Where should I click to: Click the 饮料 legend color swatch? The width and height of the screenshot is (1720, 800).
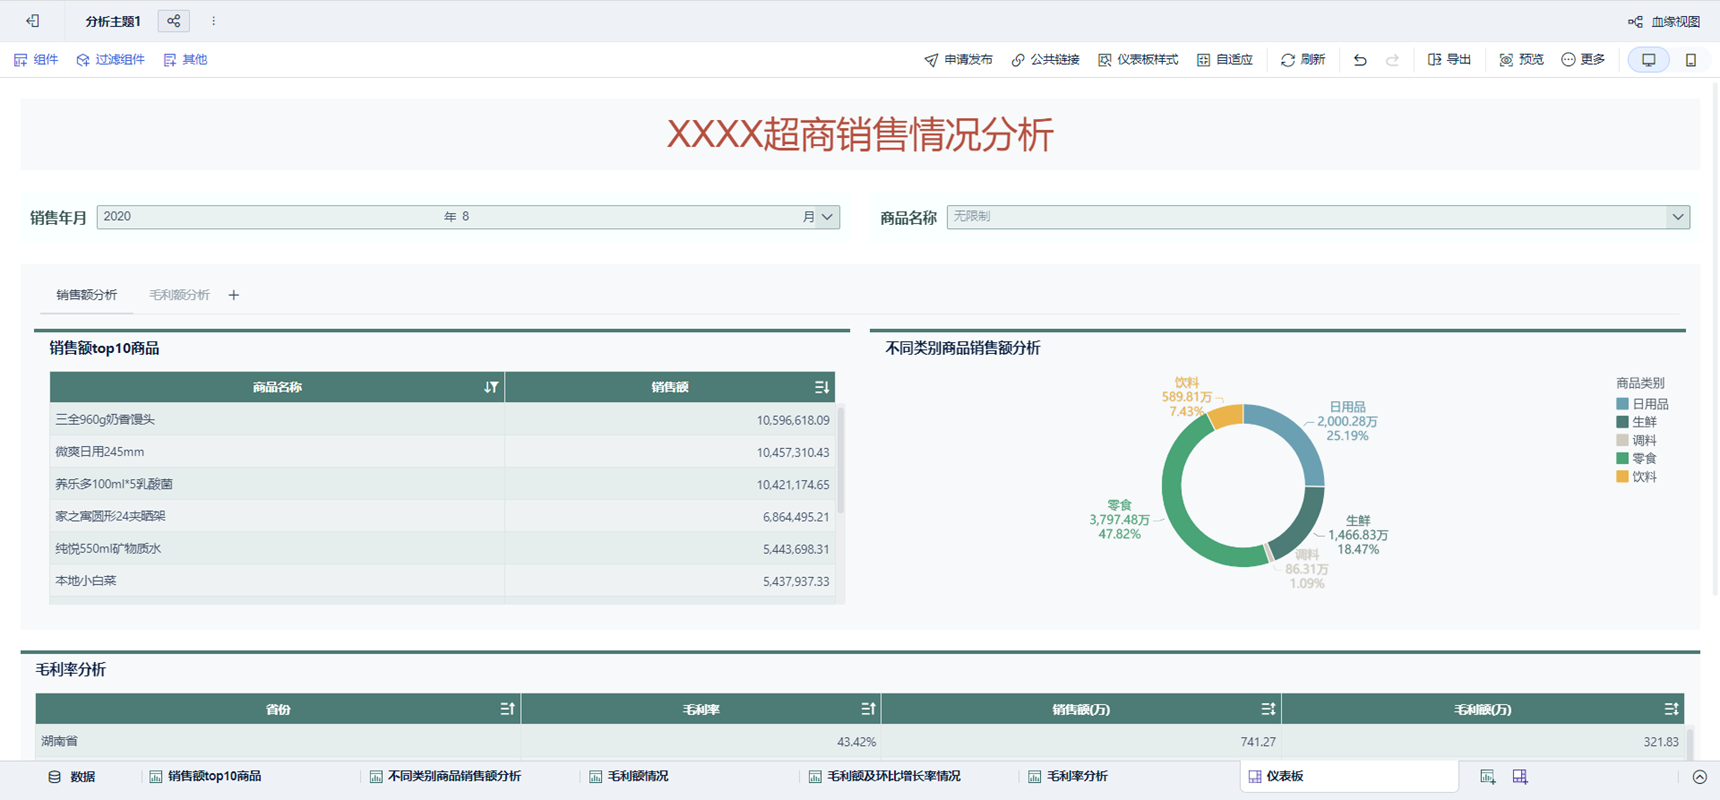[1622, 477]
